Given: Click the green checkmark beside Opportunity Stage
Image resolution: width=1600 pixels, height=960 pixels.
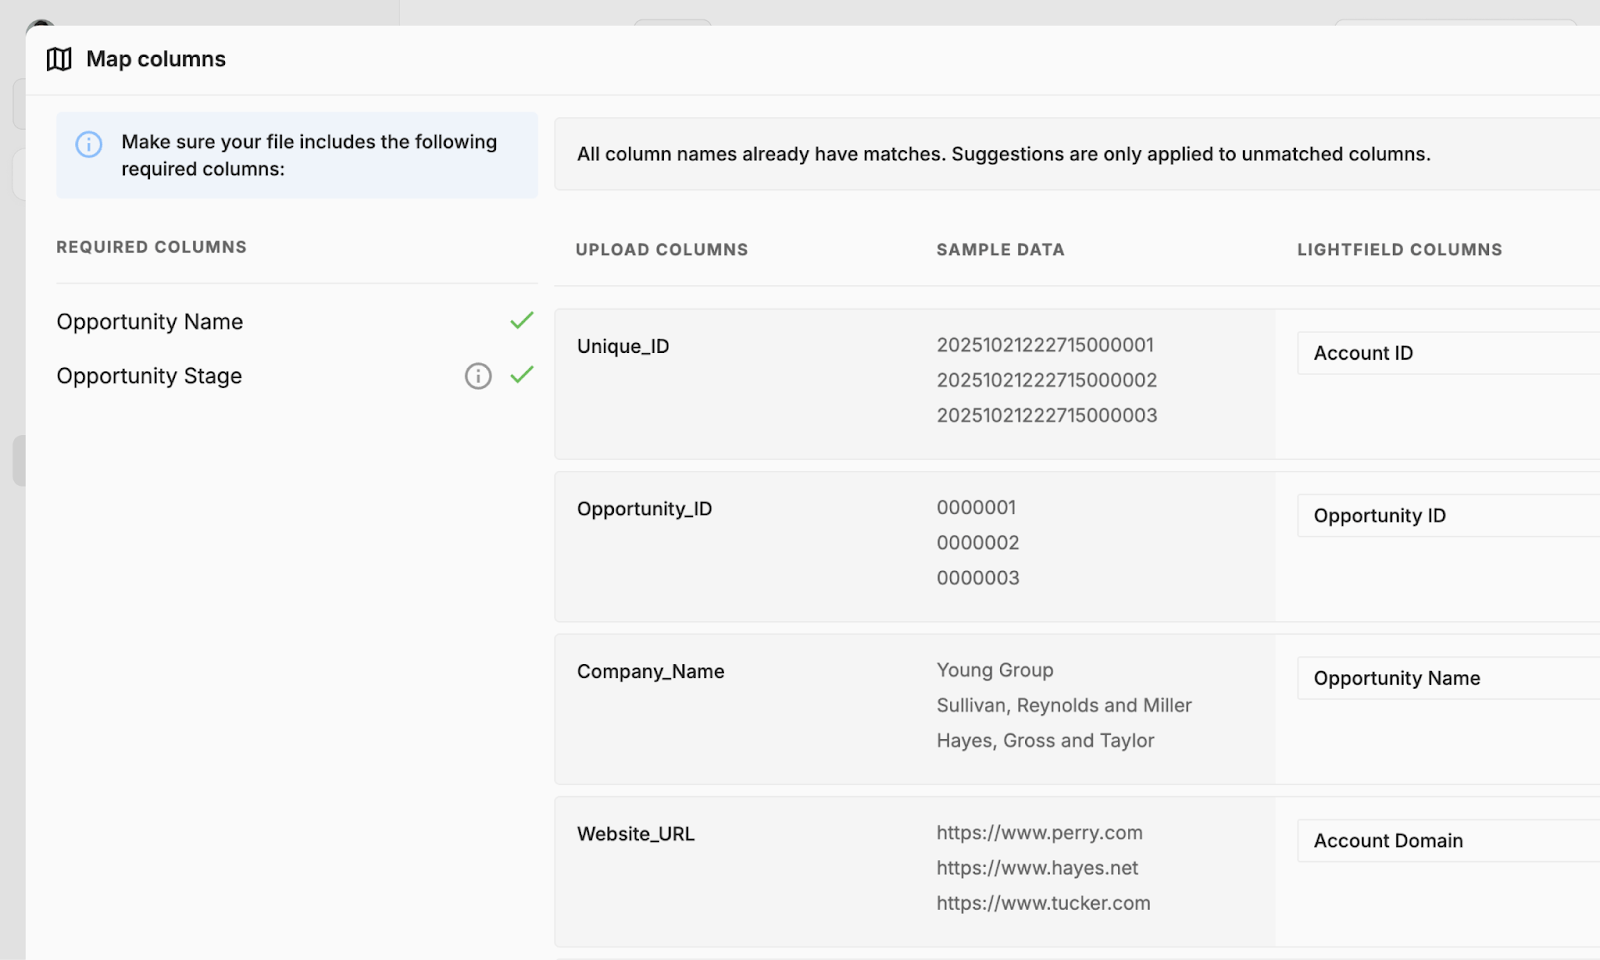Looking at the screenshot, I should (x=521, y=377).
